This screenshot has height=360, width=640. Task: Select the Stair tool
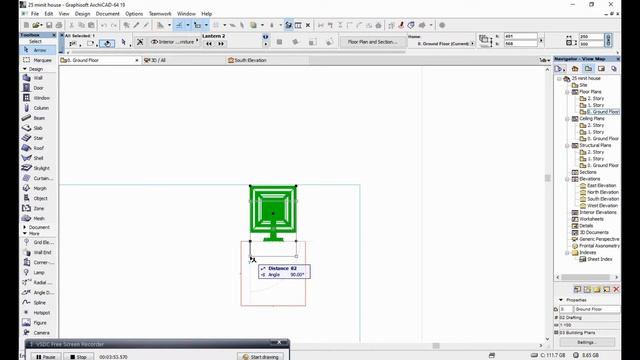click(38, 138)
